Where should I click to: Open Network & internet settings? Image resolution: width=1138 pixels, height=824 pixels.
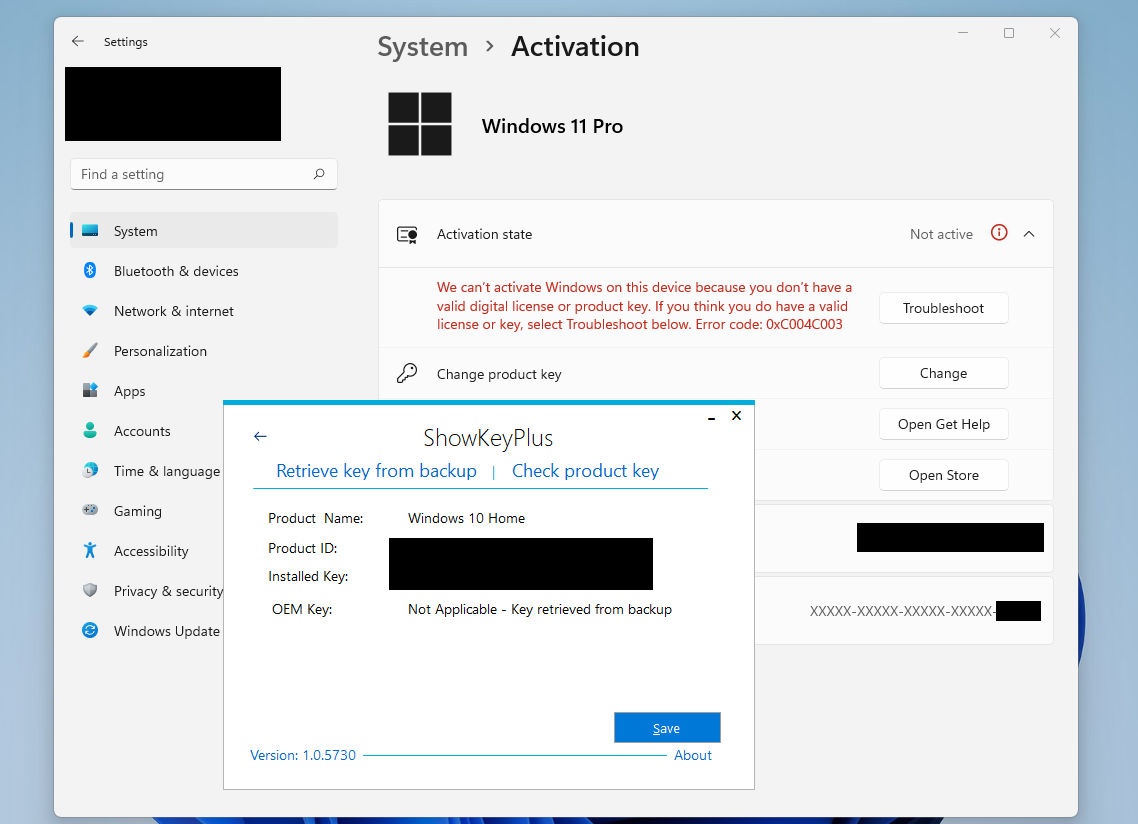204,311
